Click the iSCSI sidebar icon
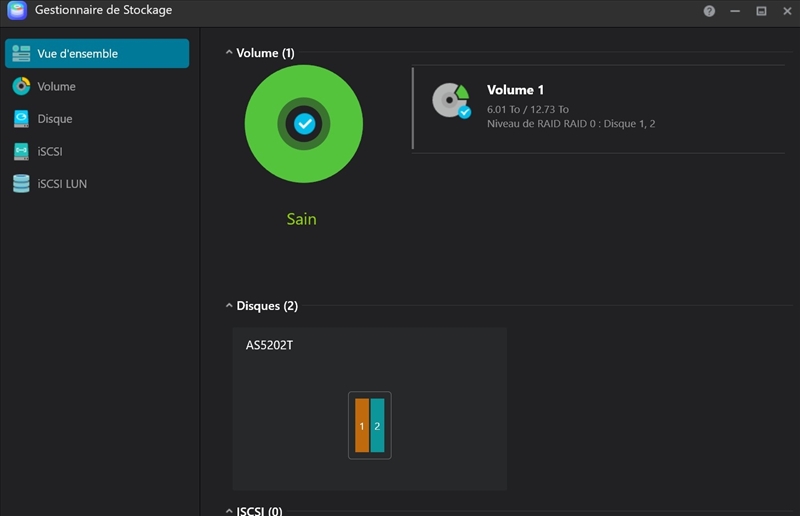 tap(21, 151)
